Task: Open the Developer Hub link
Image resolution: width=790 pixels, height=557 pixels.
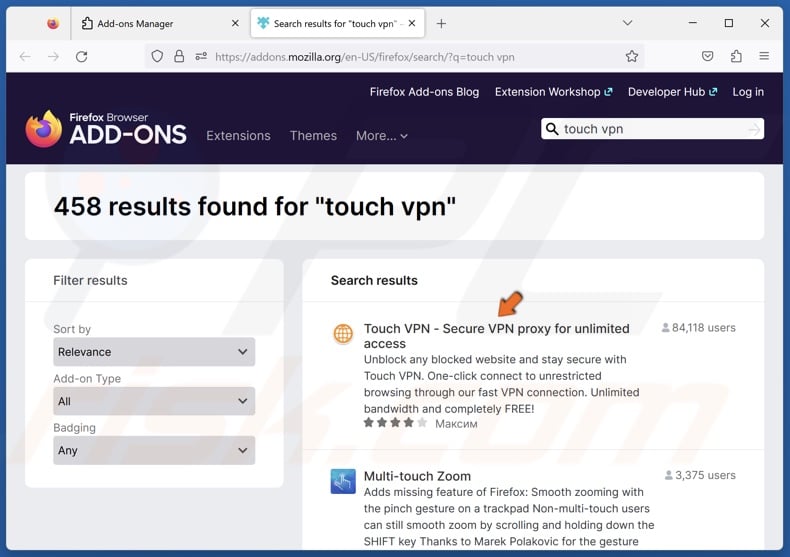Action: 672,92
